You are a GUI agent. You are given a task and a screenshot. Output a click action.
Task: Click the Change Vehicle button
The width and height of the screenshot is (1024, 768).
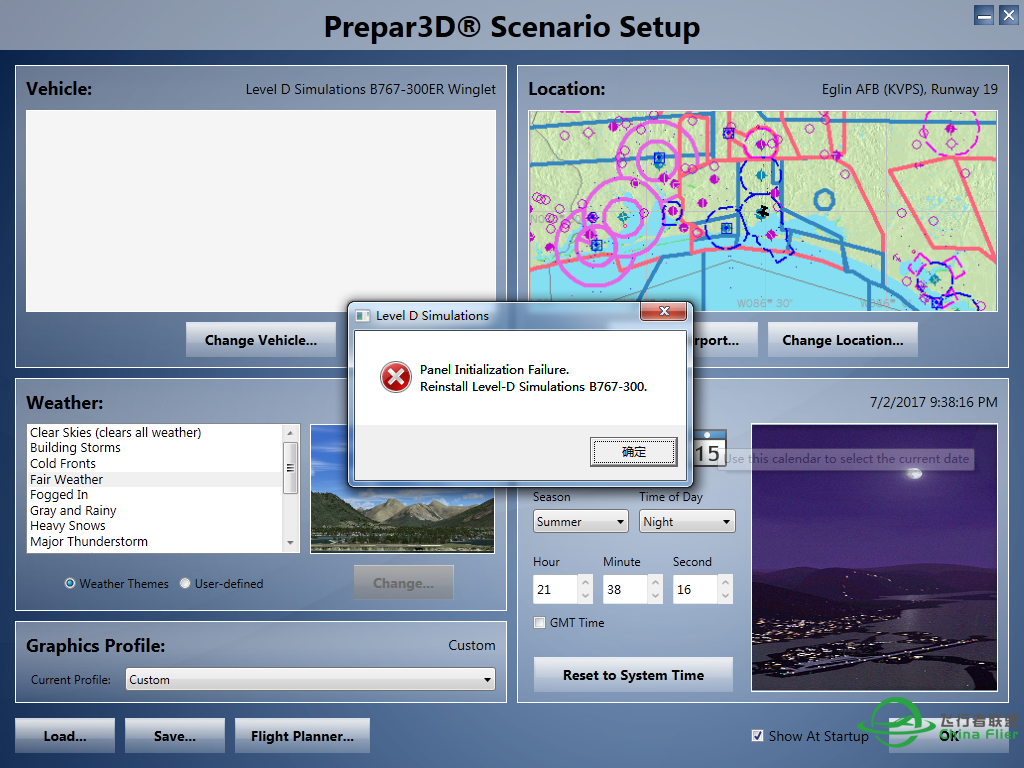260,340
